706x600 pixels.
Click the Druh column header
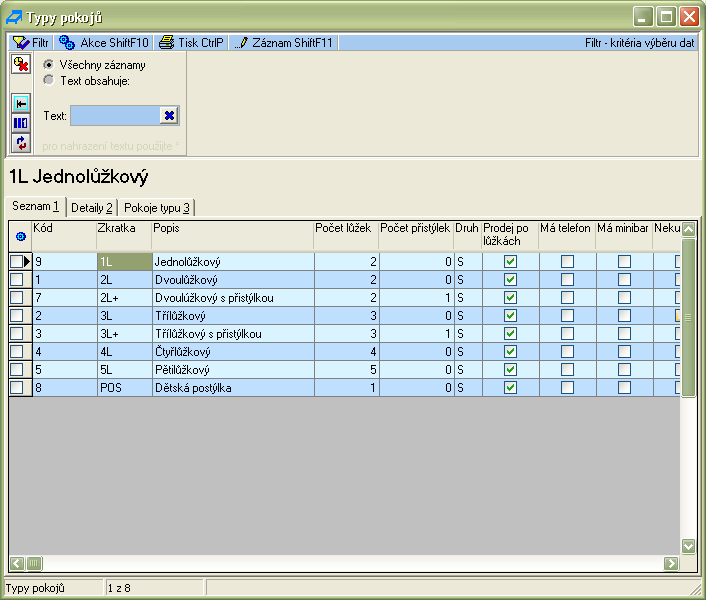[x=468, y=235]
